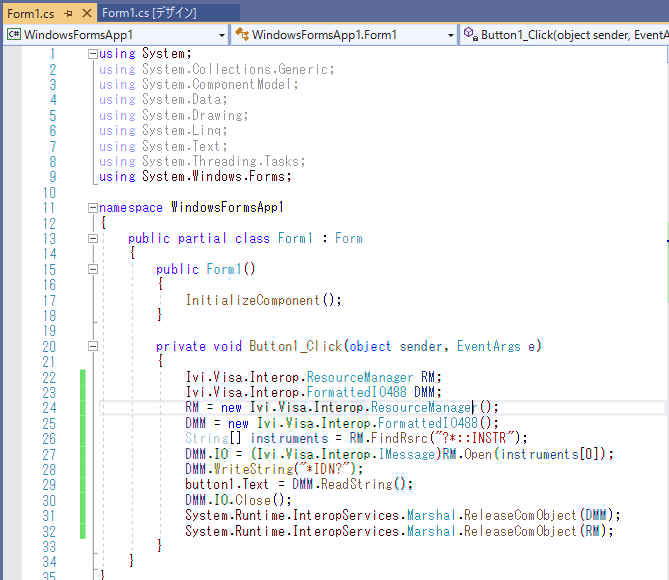The width and height of the screenshot is (669, 580).
Task: Click 'using System.Linq;' line
Action: (163, 131)
